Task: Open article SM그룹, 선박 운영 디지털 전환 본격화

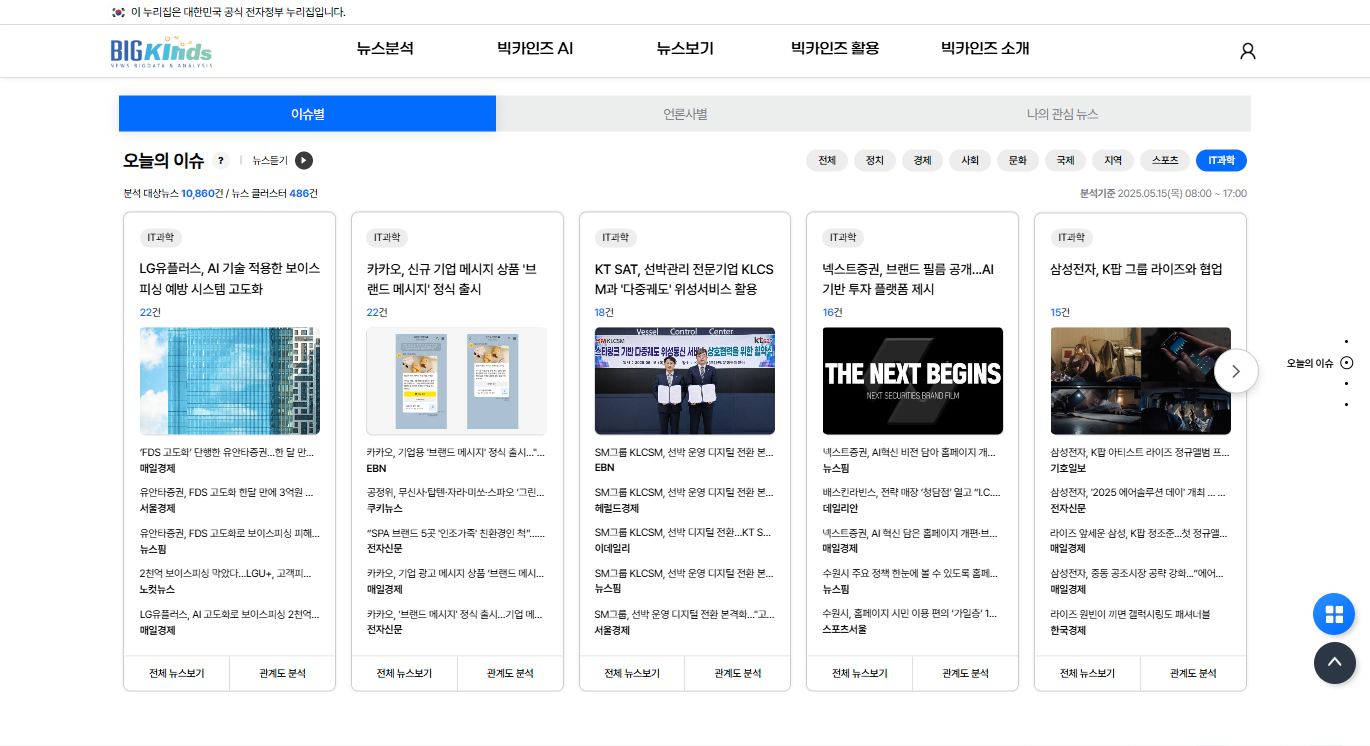Action: [x=684, y=614]
